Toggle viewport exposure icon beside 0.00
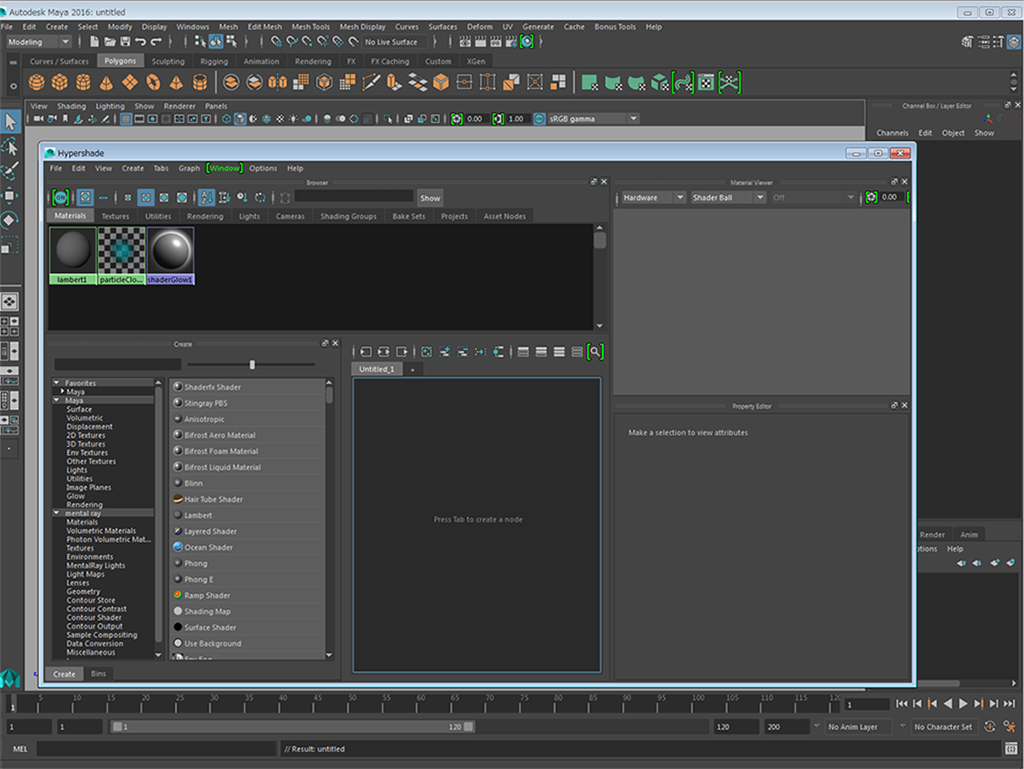This screenshot has height=769, width=1024. point(457,119)
